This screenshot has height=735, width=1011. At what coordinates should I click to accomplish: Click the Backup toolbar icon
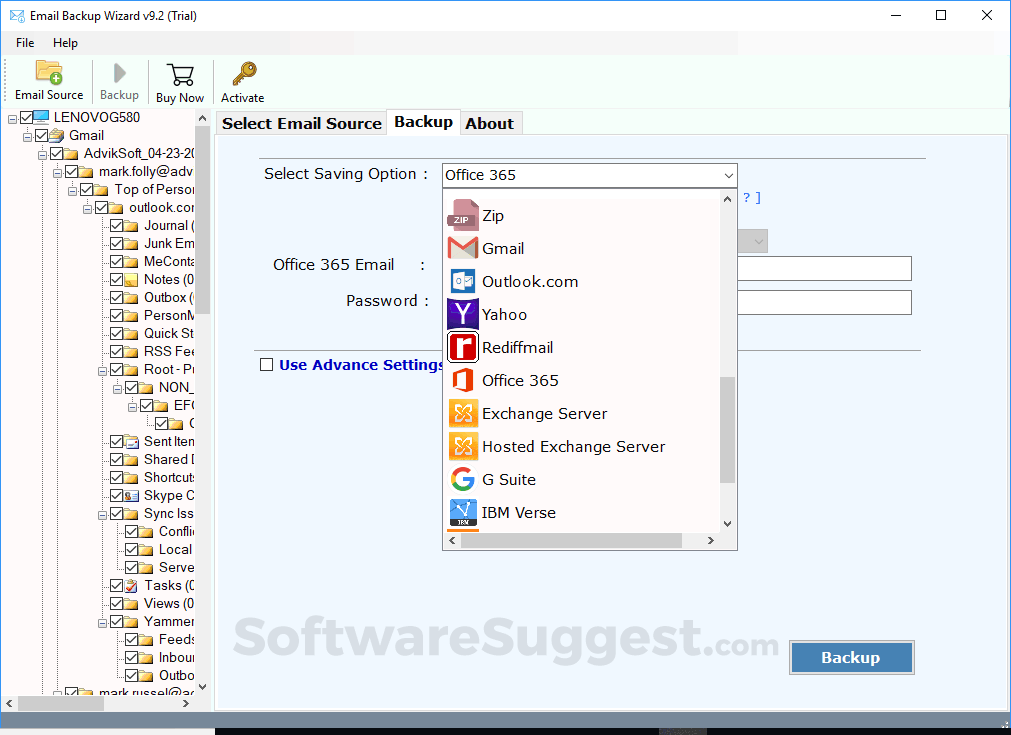pyautogui.click(x=119, y=80)
